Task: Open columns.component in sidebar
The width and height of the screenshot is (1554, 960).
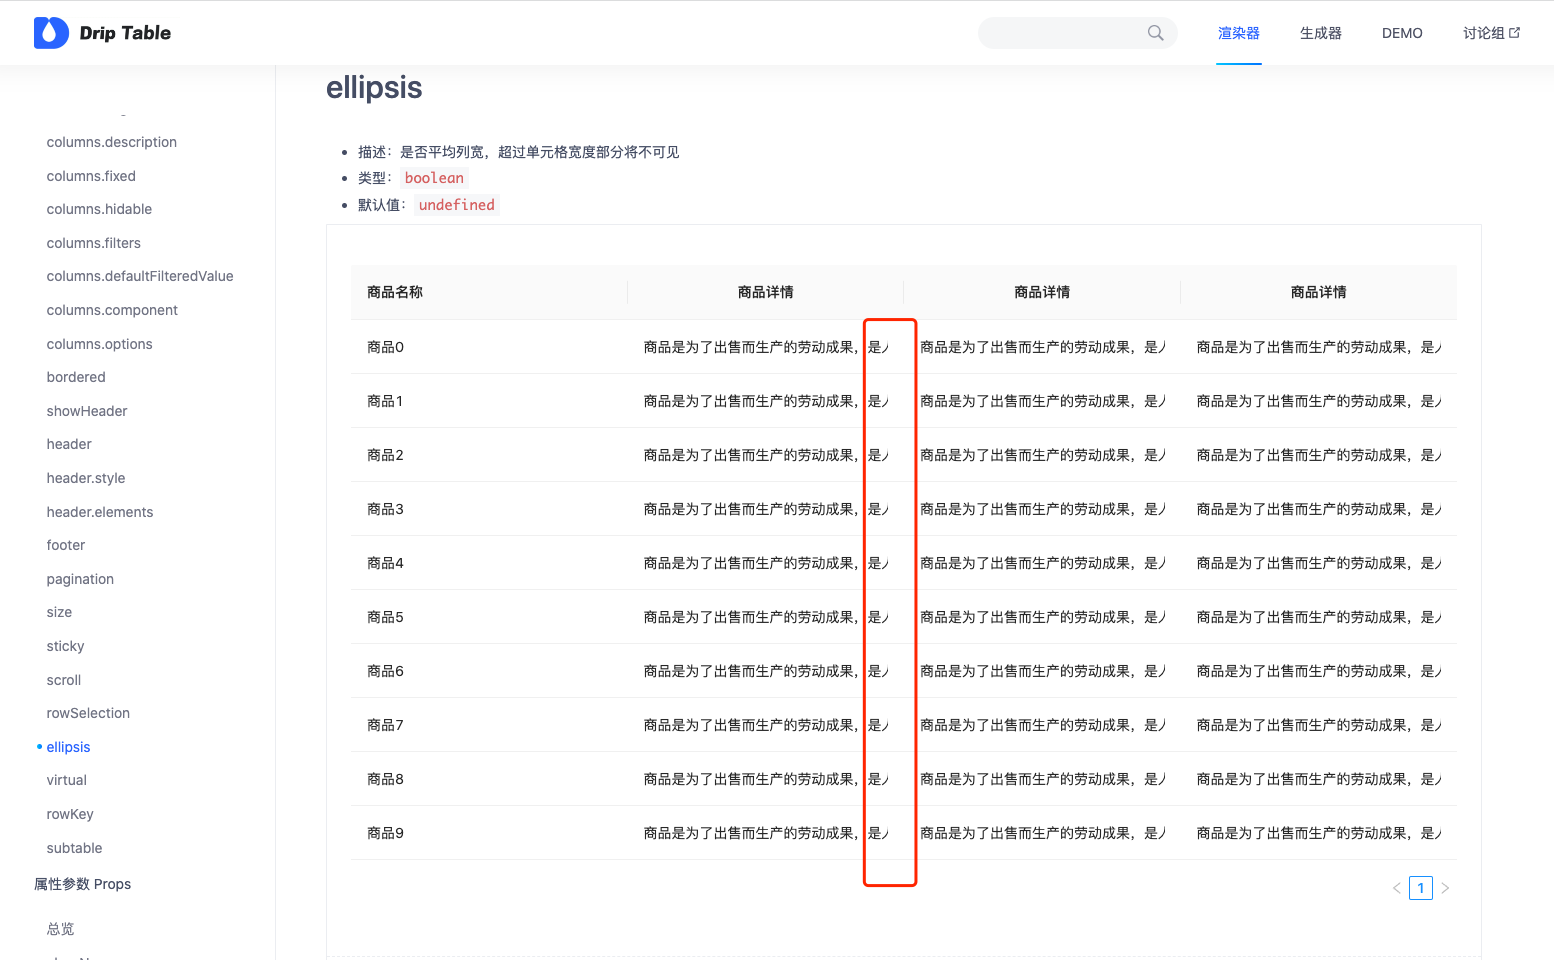Action: pyautogui.click(x=112, y=310)
